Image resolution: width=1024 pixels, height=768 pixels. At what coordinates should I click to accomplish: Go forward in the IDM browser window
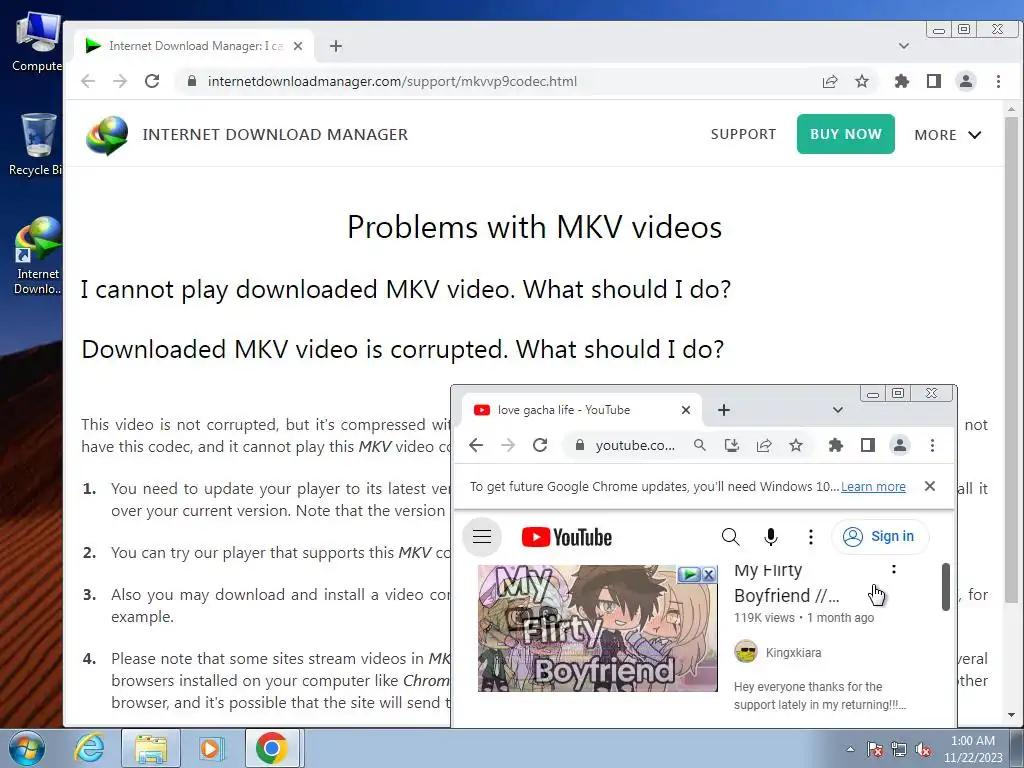coord(120,81)
